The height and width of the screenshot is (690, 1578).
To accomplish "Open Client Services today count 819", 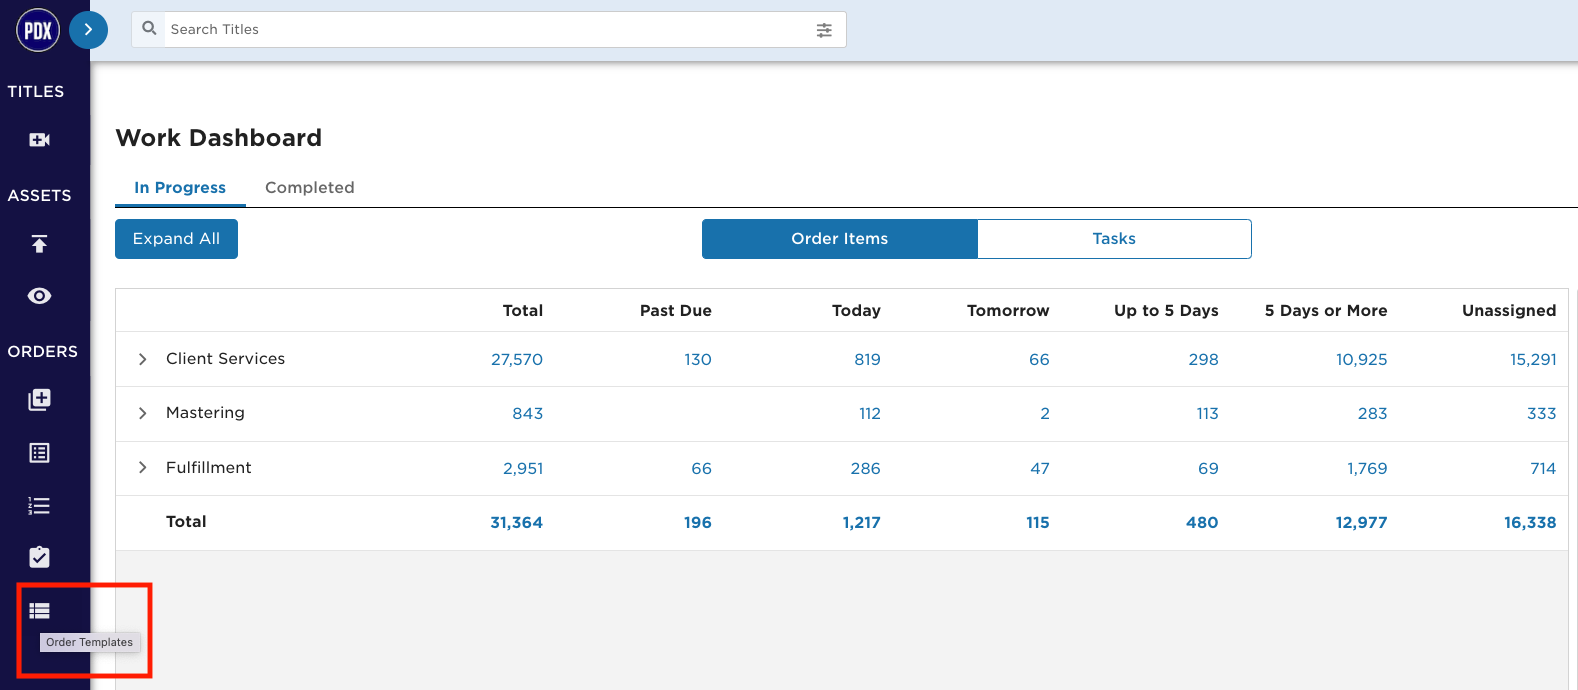I will tap(867, 360).
